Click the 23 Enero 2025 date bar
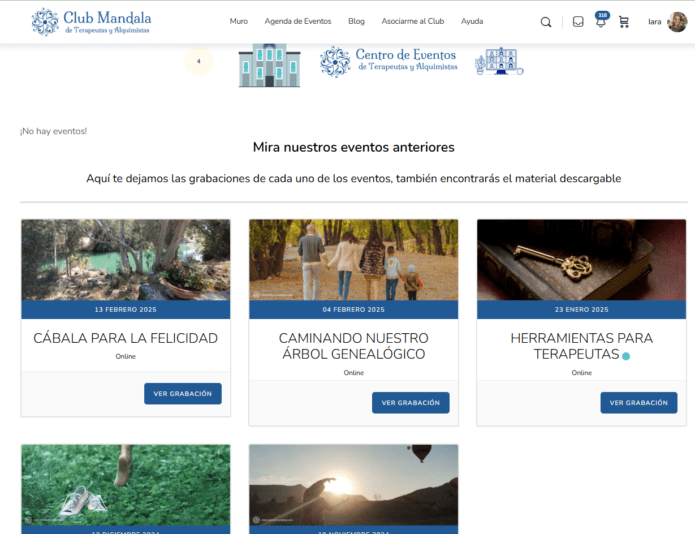Image resolution: width=695 pixels, height=534 pixels. [x=582, y=309]
